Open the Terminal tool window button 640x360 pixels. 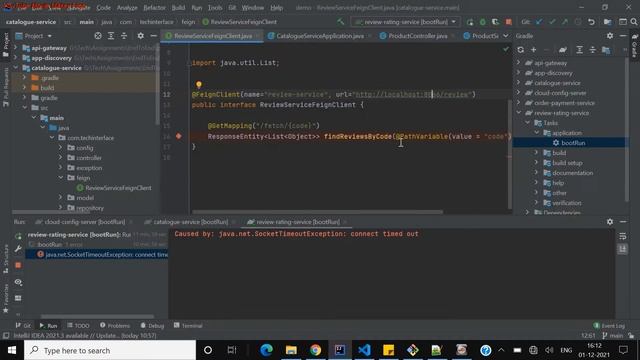pyautogui.click(x=188, y=325)
